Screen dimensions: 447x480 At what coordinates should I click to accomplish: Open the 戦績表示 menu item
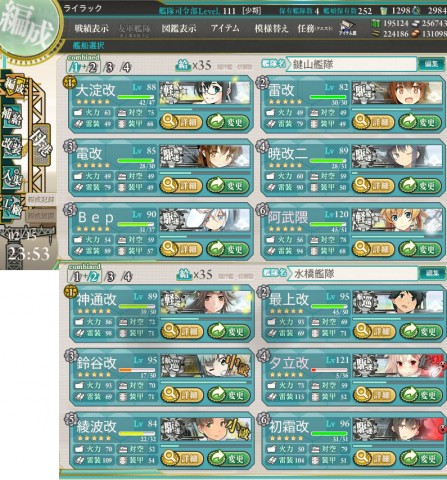[91, 28]
